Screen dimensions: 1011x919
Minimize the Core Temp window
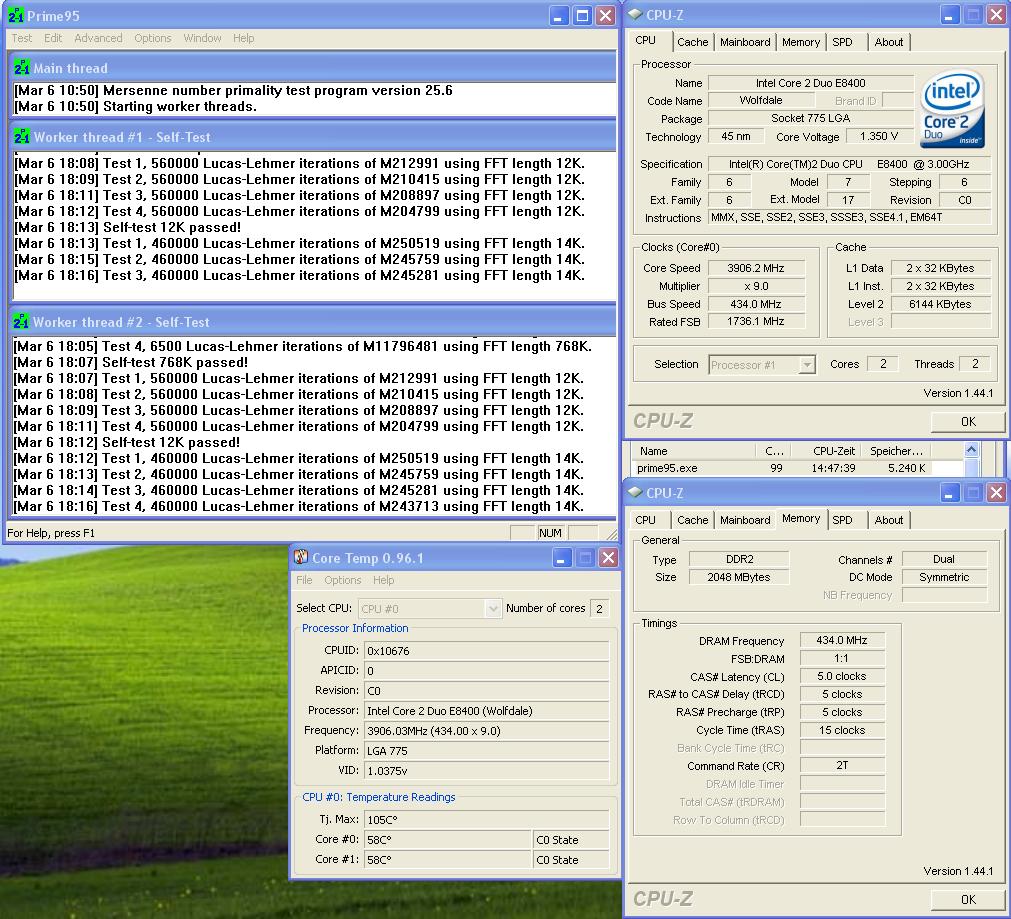coord(561,558)
